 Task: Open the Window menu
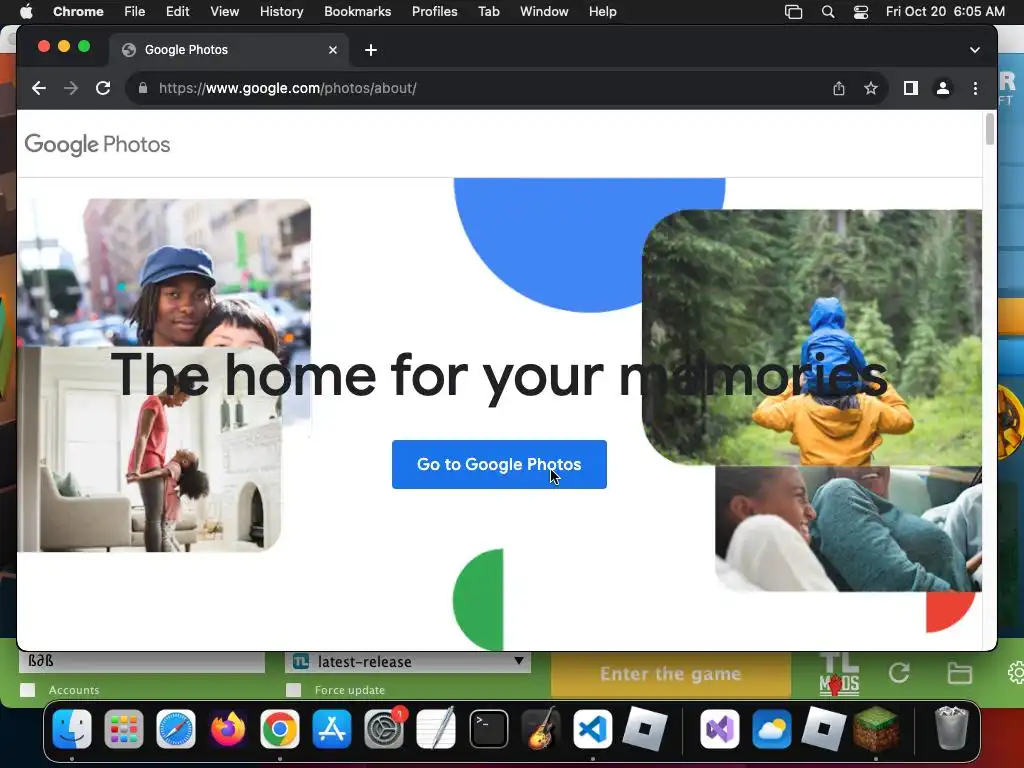[x=544, y=11]
